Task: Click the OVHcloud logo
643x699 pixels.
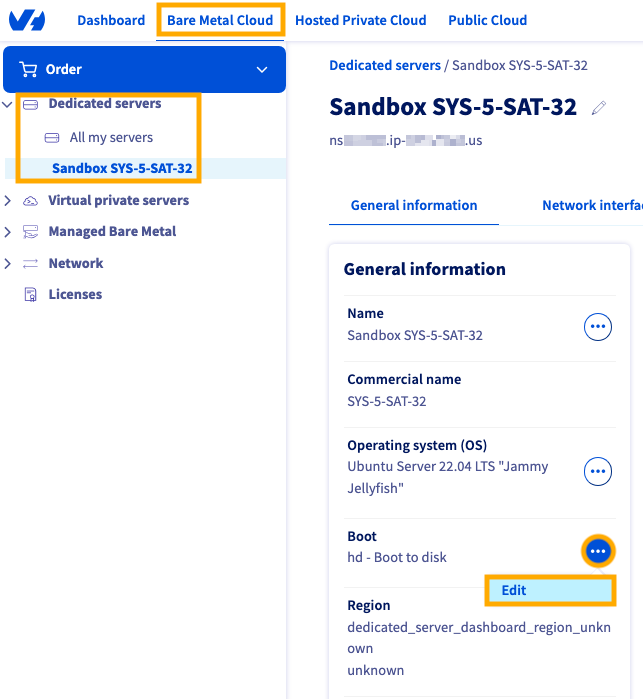Action: click(27, 20)
